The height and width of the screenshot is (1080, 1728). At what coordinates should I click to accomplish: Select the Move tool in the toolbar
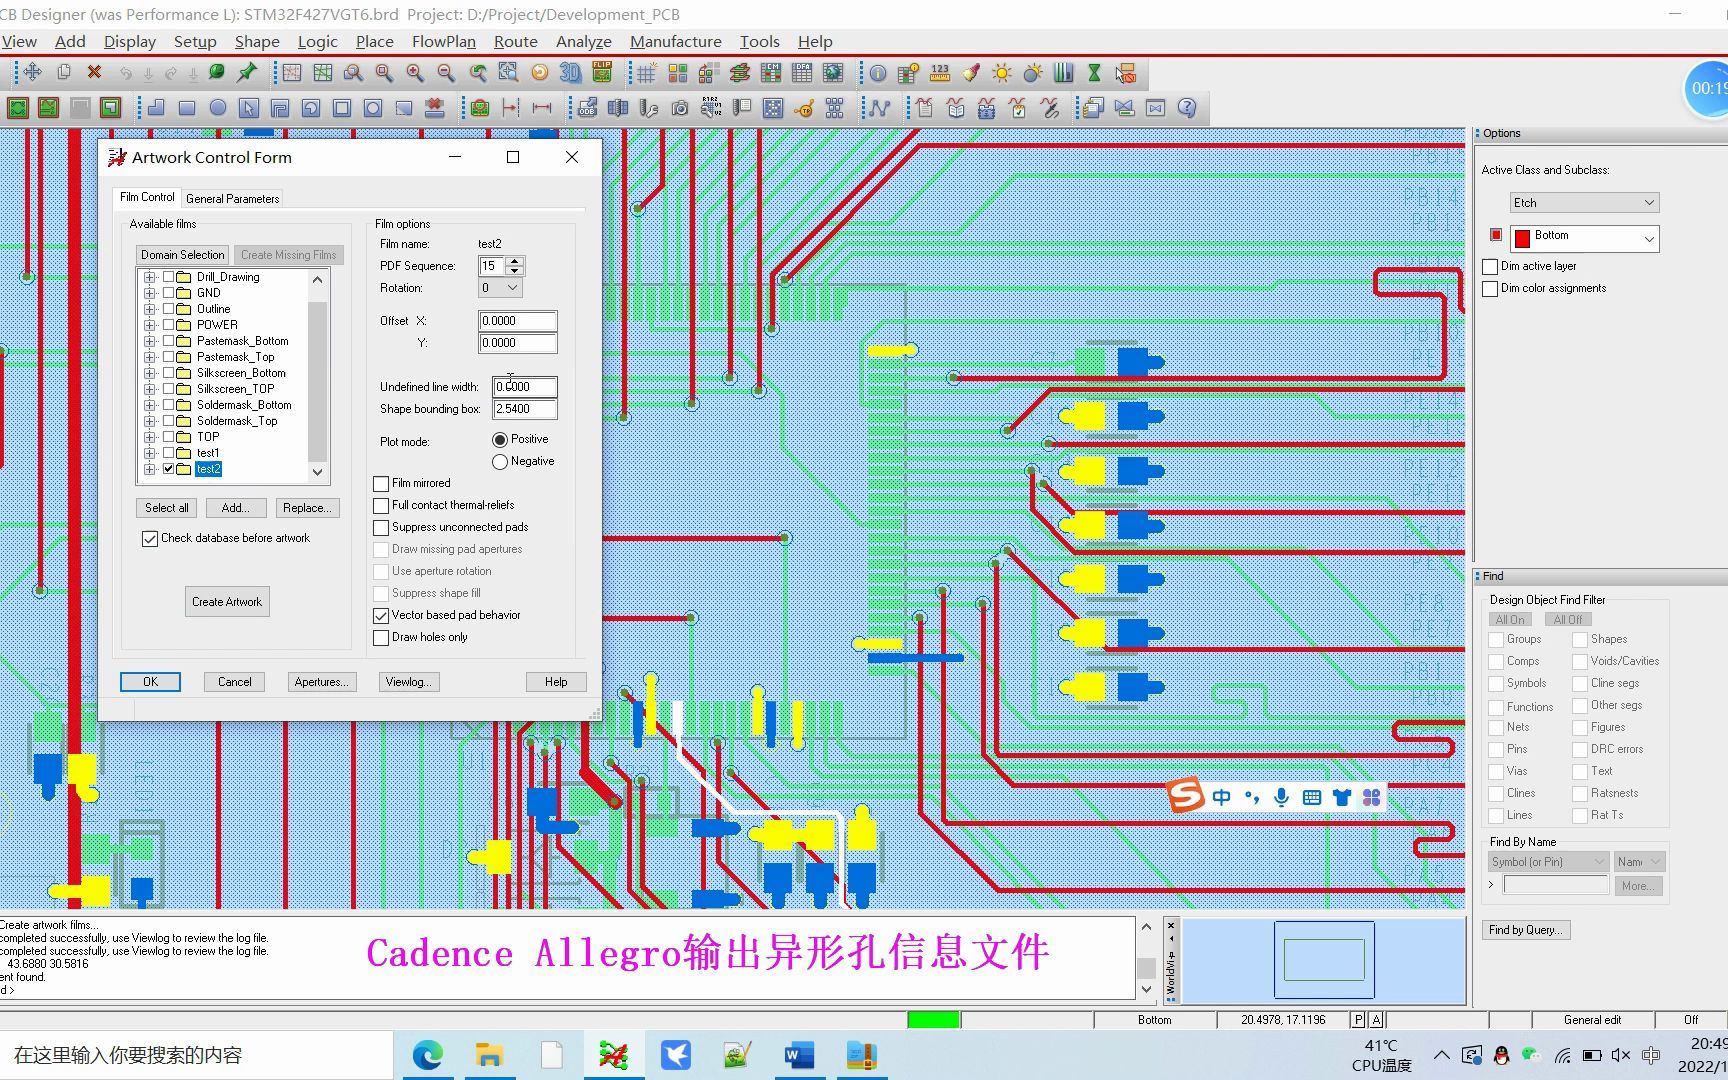tap(33, 73)
